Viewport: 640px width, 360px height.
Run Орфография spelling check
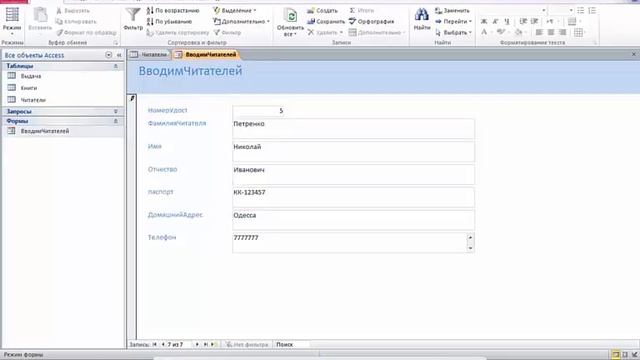[371, 22]
